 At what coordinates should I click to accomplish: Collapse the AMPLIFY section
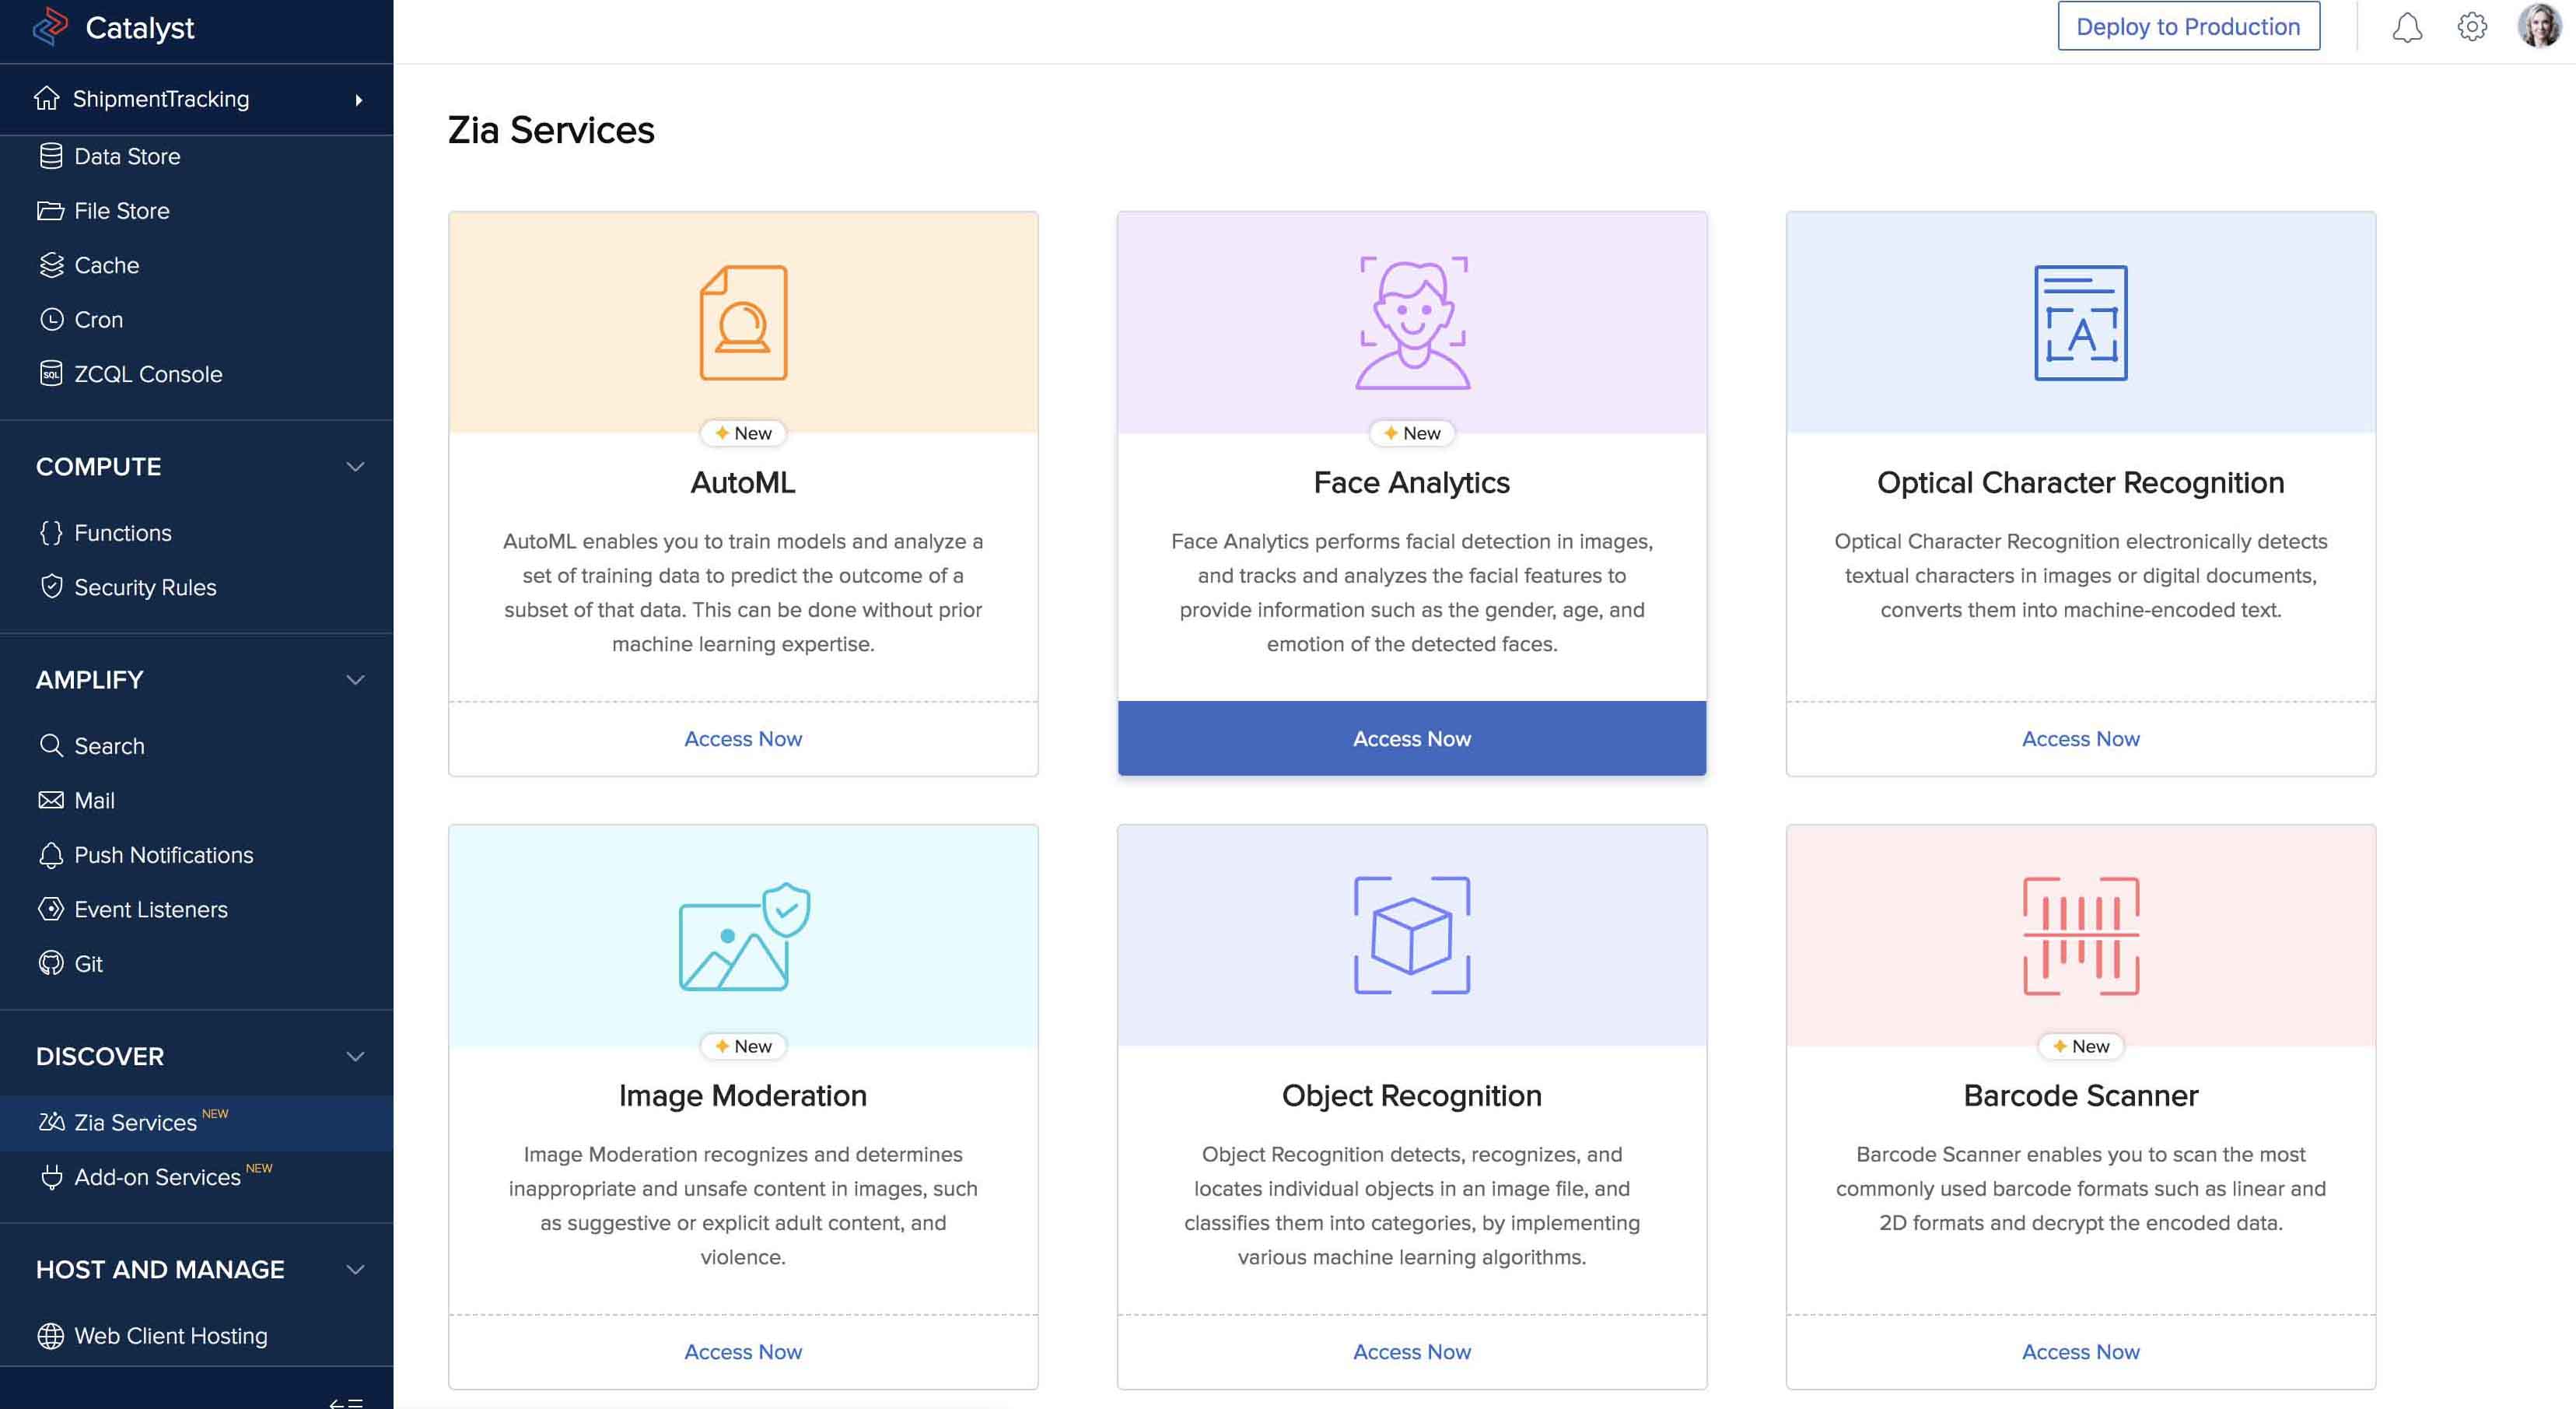[x=354, y=679]
